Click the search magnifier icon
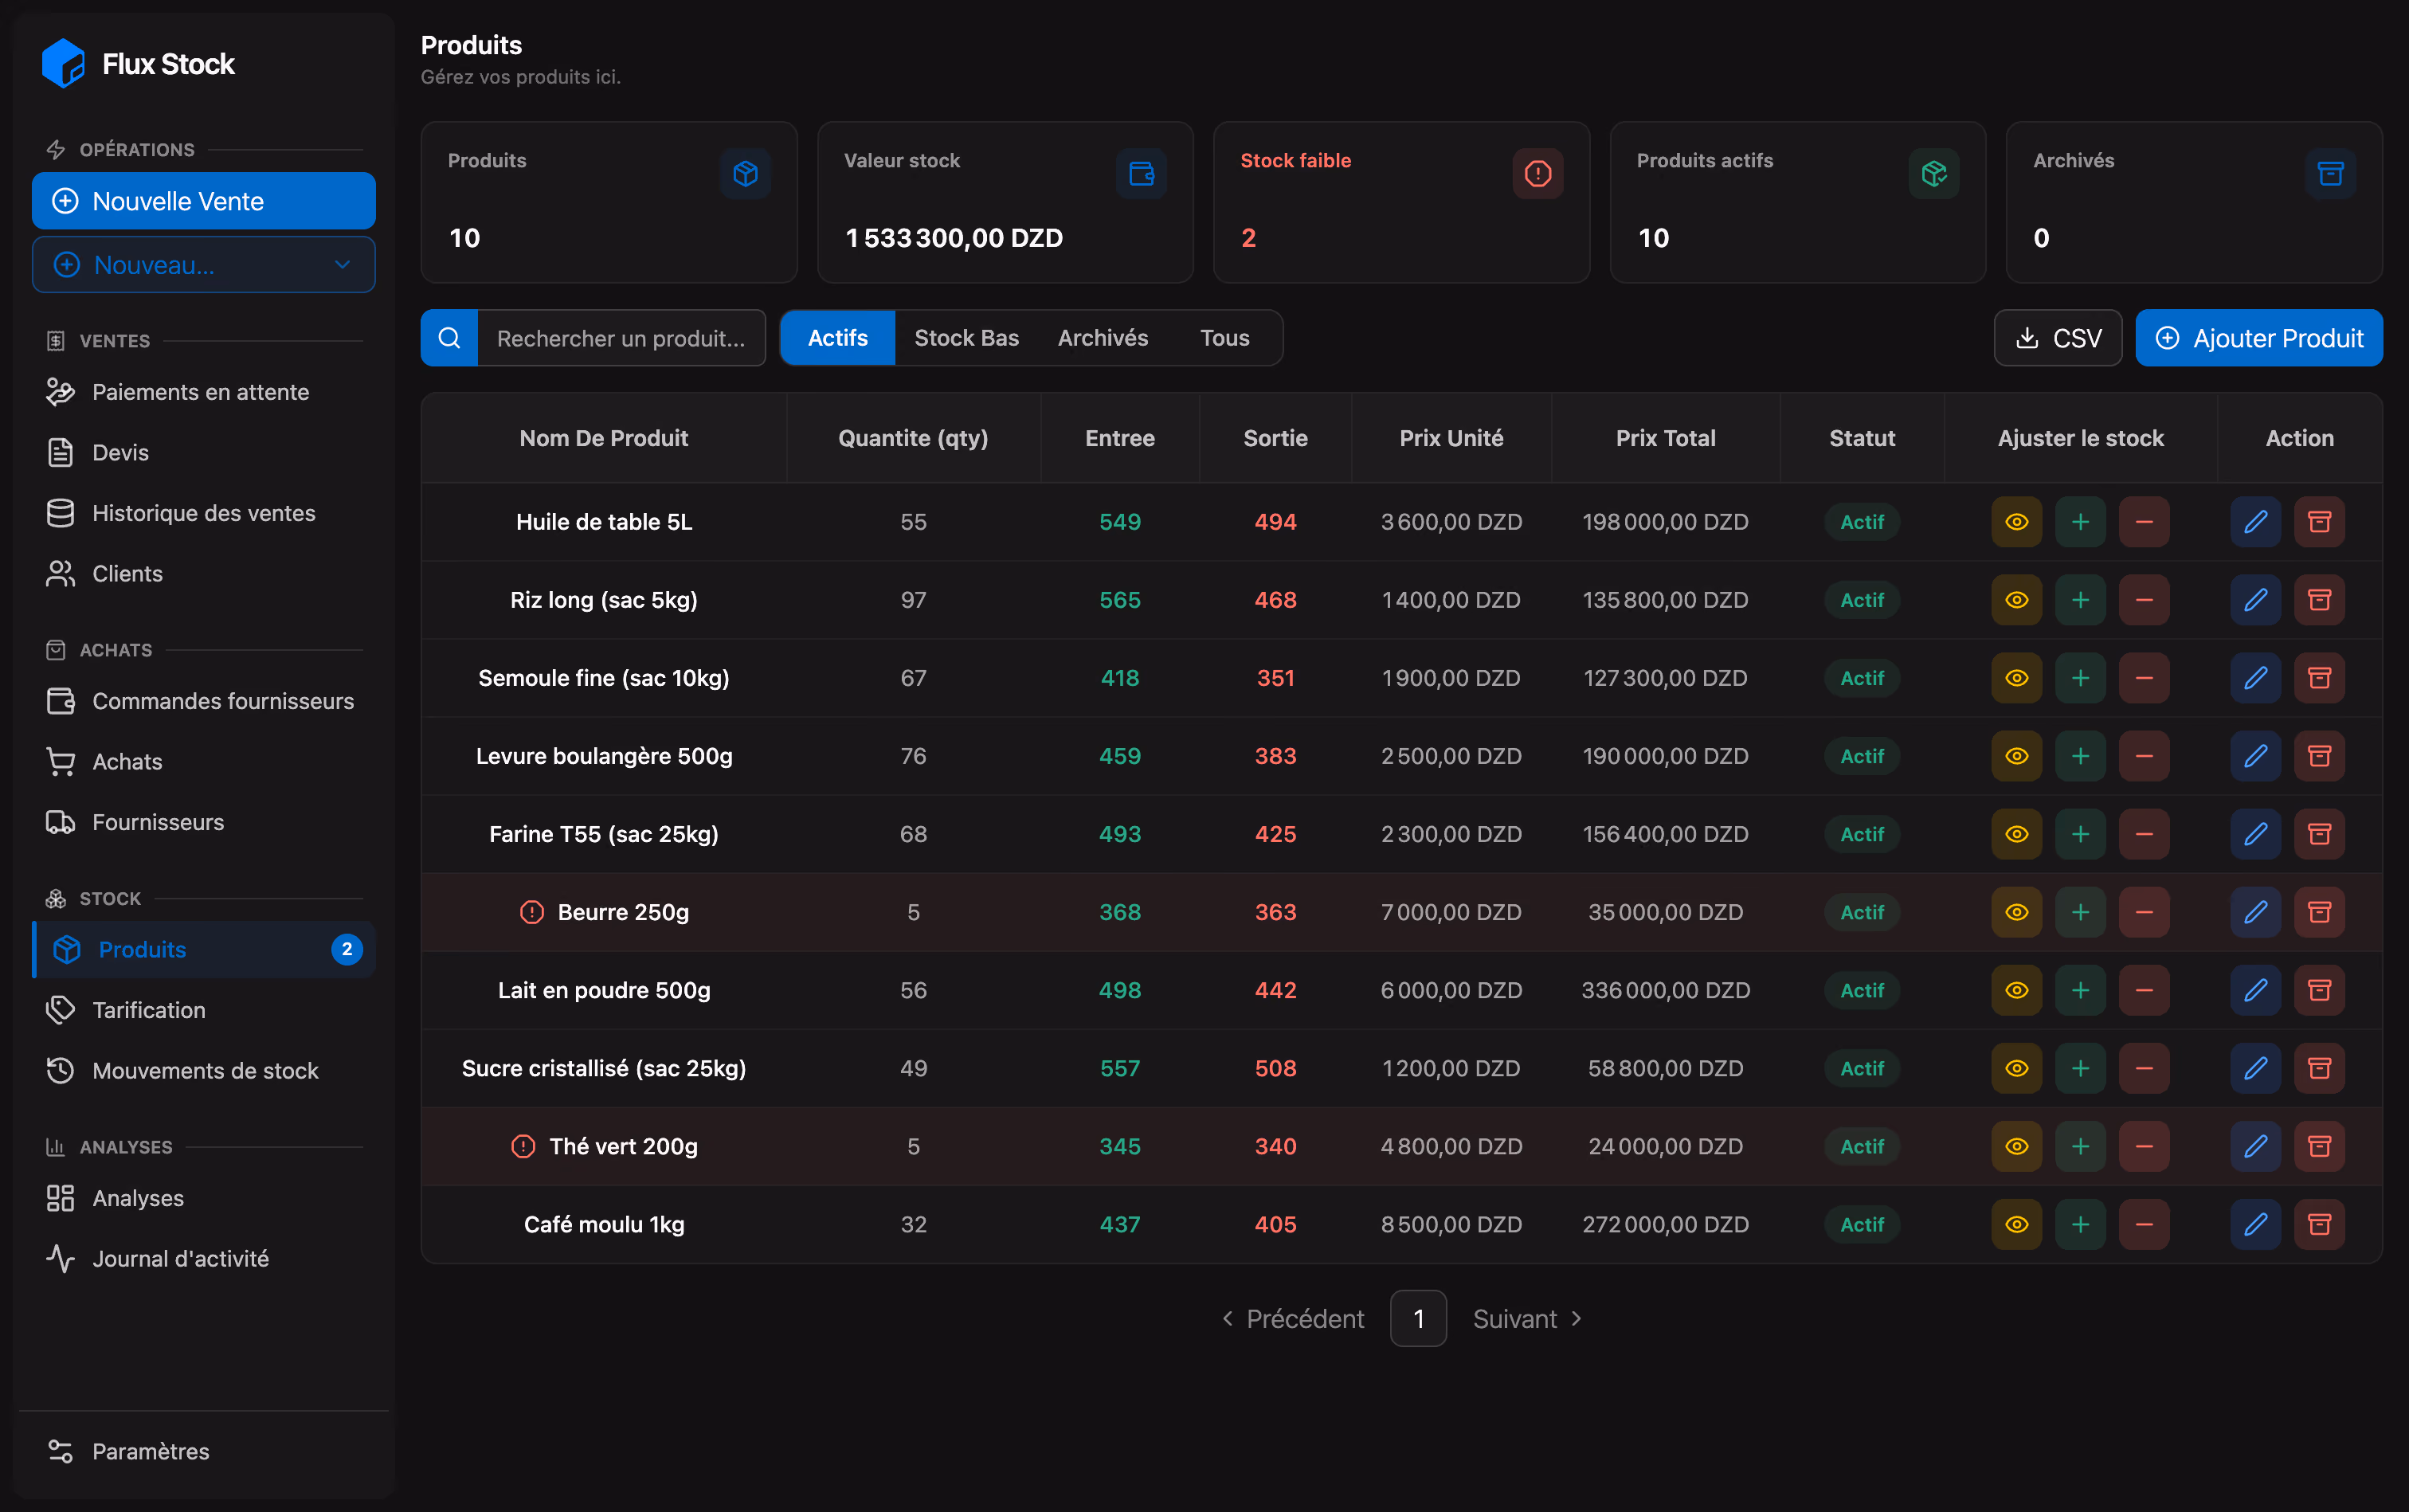Screen dimensions: 2409x1512 (x=450, y=338)
